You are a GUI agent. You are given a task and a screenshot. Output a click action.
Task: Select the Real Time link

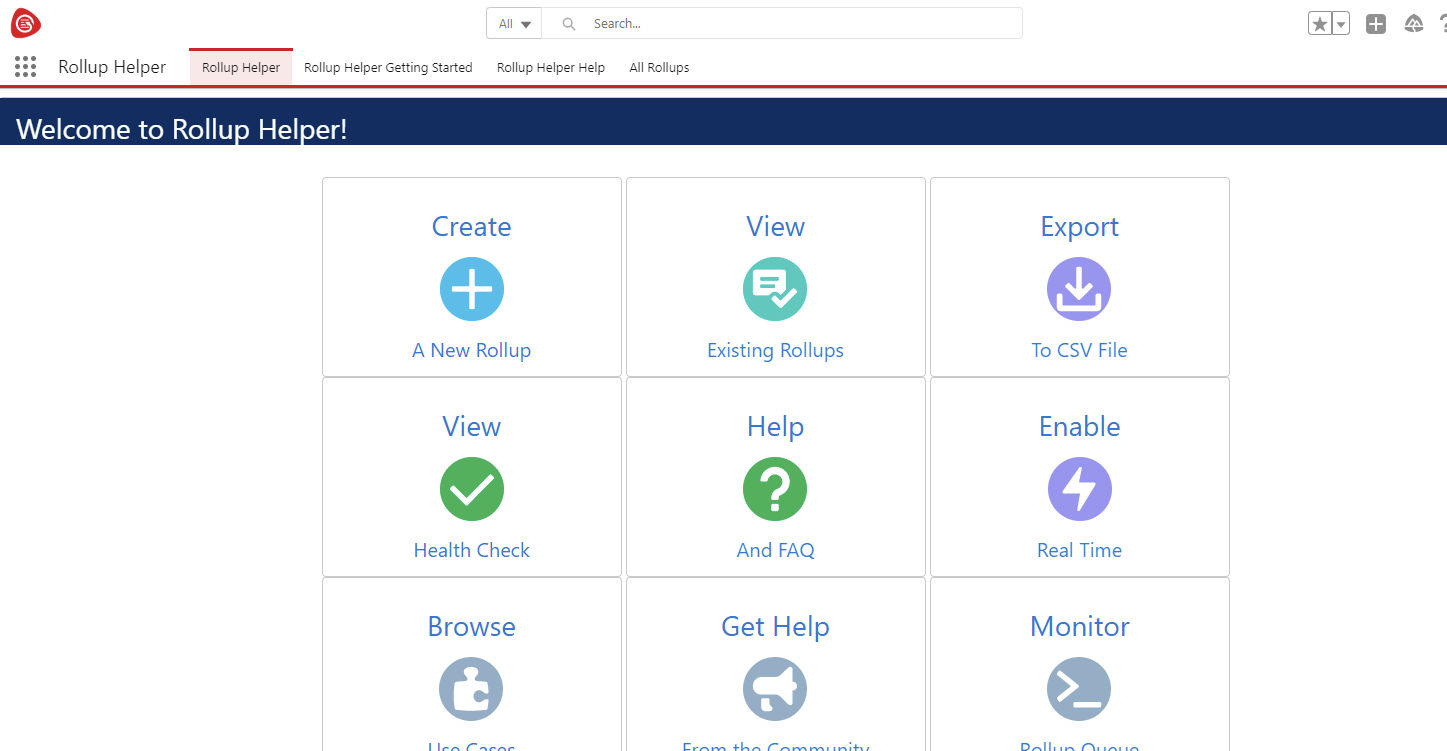click(1080, 550)
